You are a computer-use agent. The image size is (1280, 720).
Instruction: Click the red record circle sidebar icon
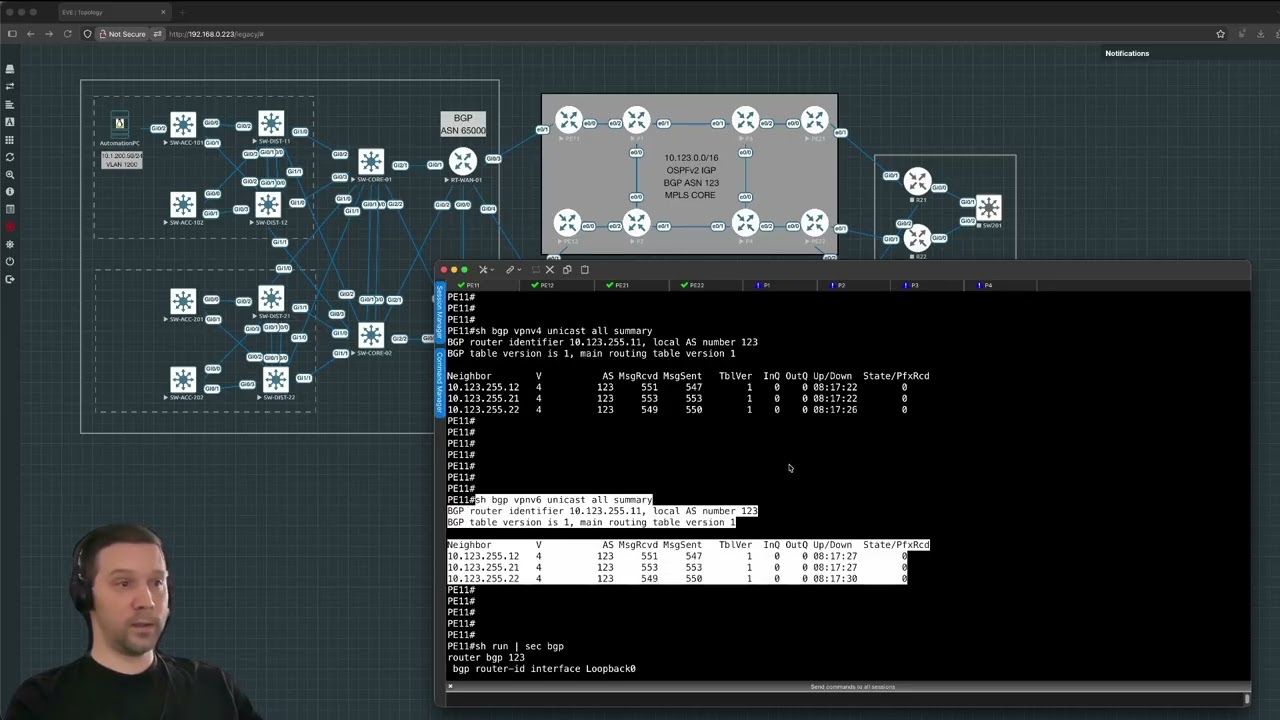coord(10,227)
